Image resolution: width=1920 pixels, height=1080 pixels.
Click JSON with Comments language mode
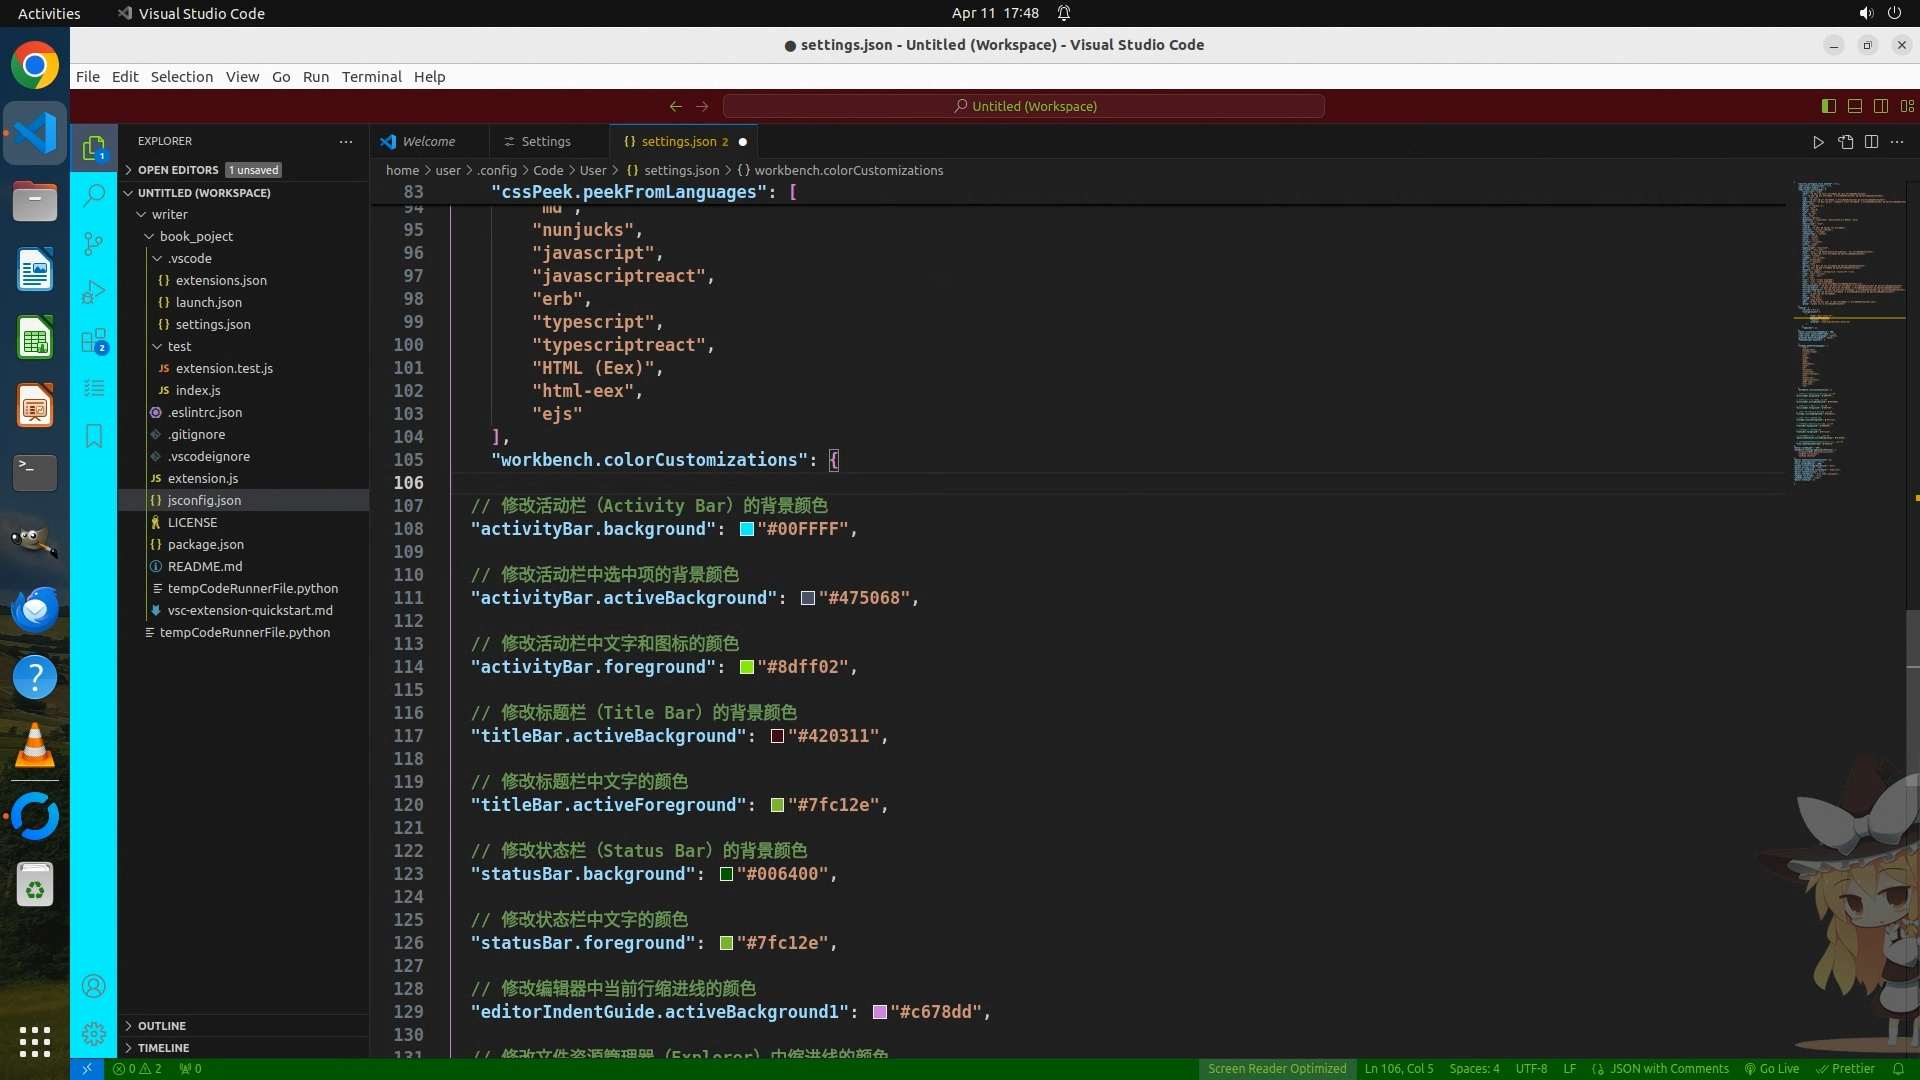(x=1668, y=1069)
